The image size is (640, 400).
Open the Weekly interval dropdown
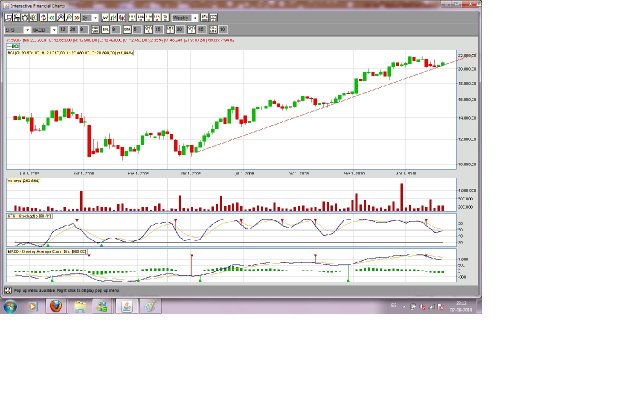(x=185, y=18)
